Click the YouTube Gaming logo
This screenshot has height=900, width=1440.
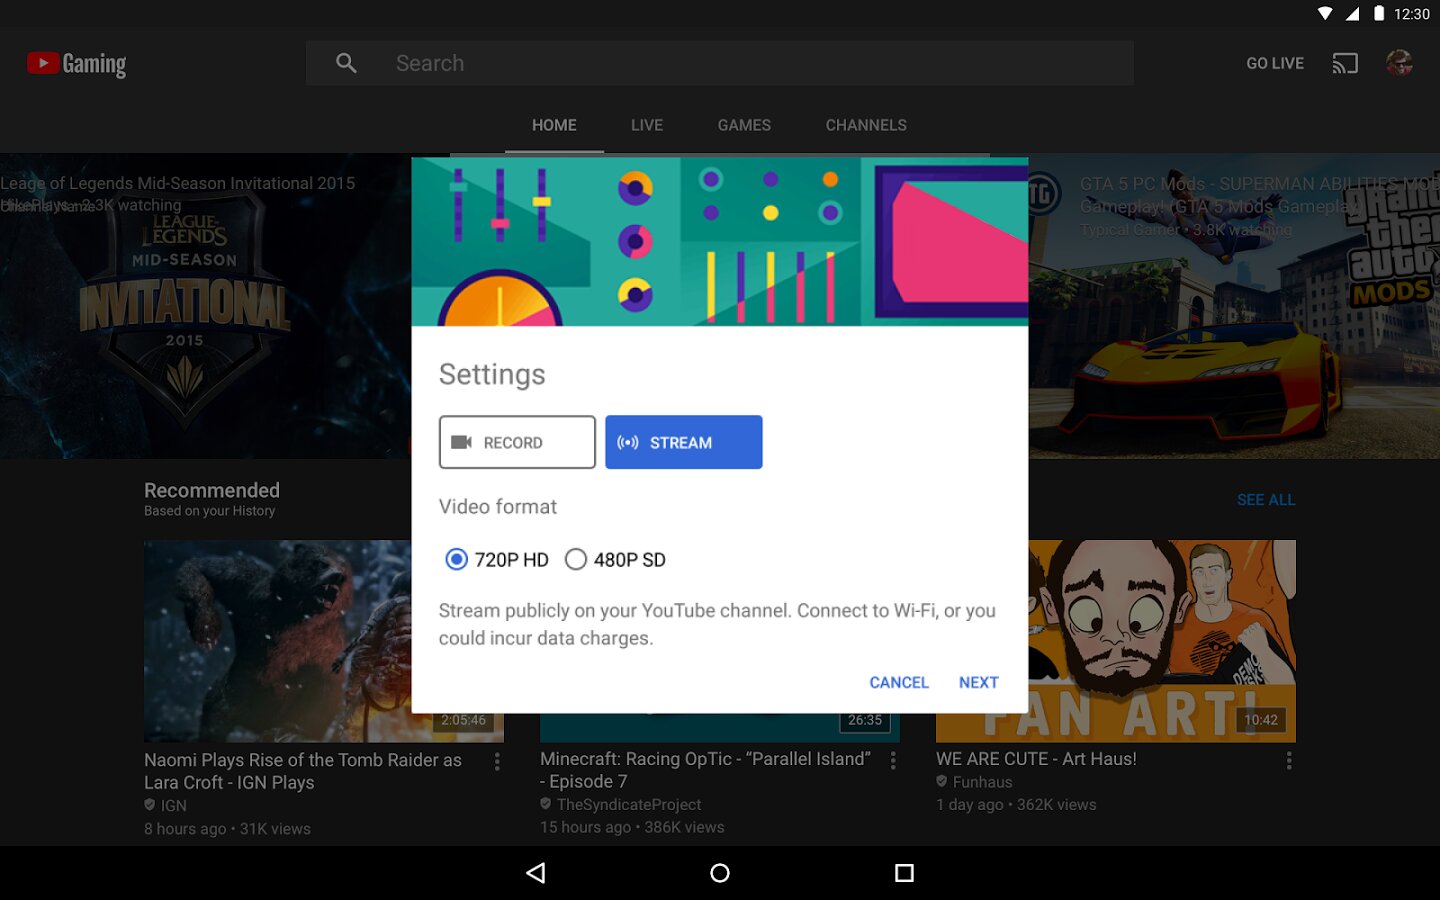[x=77, y=64]
